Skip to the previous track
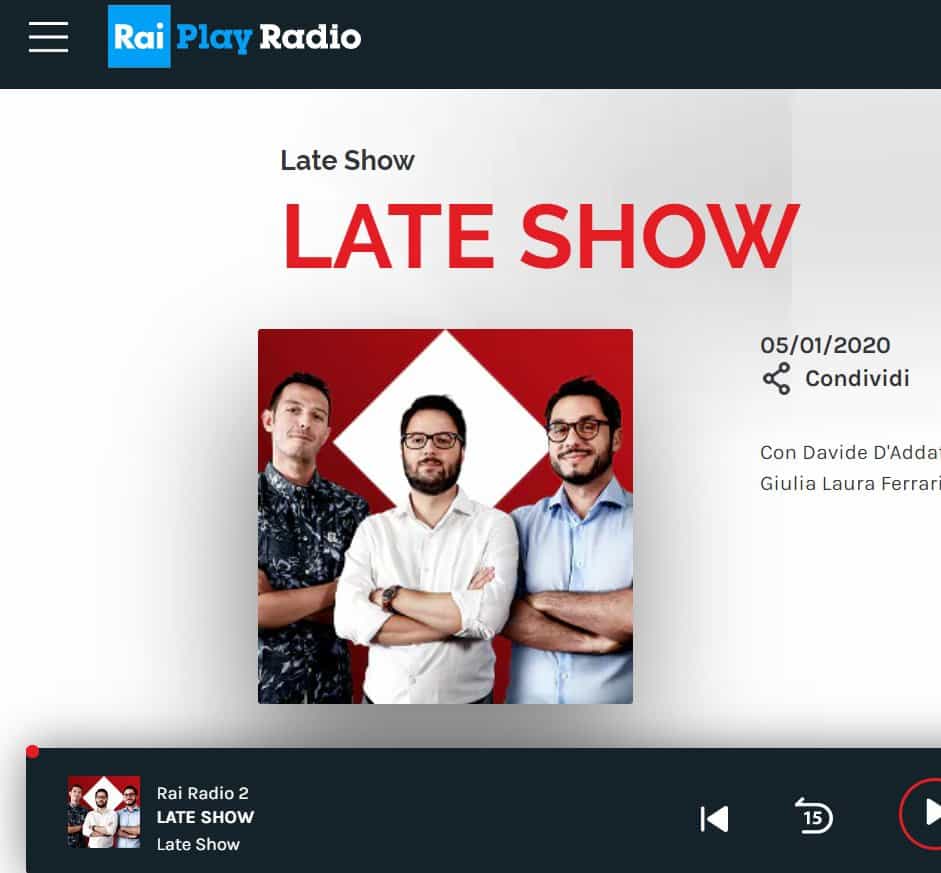 point(714,819)
